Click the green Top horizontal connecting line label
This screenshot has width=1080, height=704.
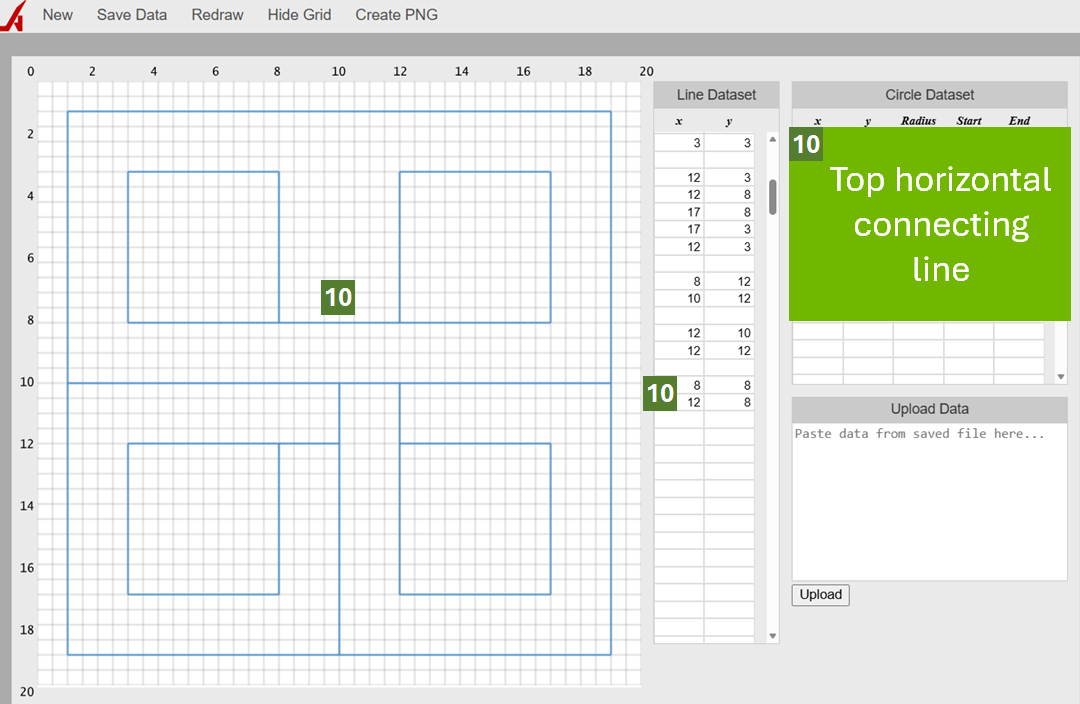pyautogui.click(x=941, y=224)
